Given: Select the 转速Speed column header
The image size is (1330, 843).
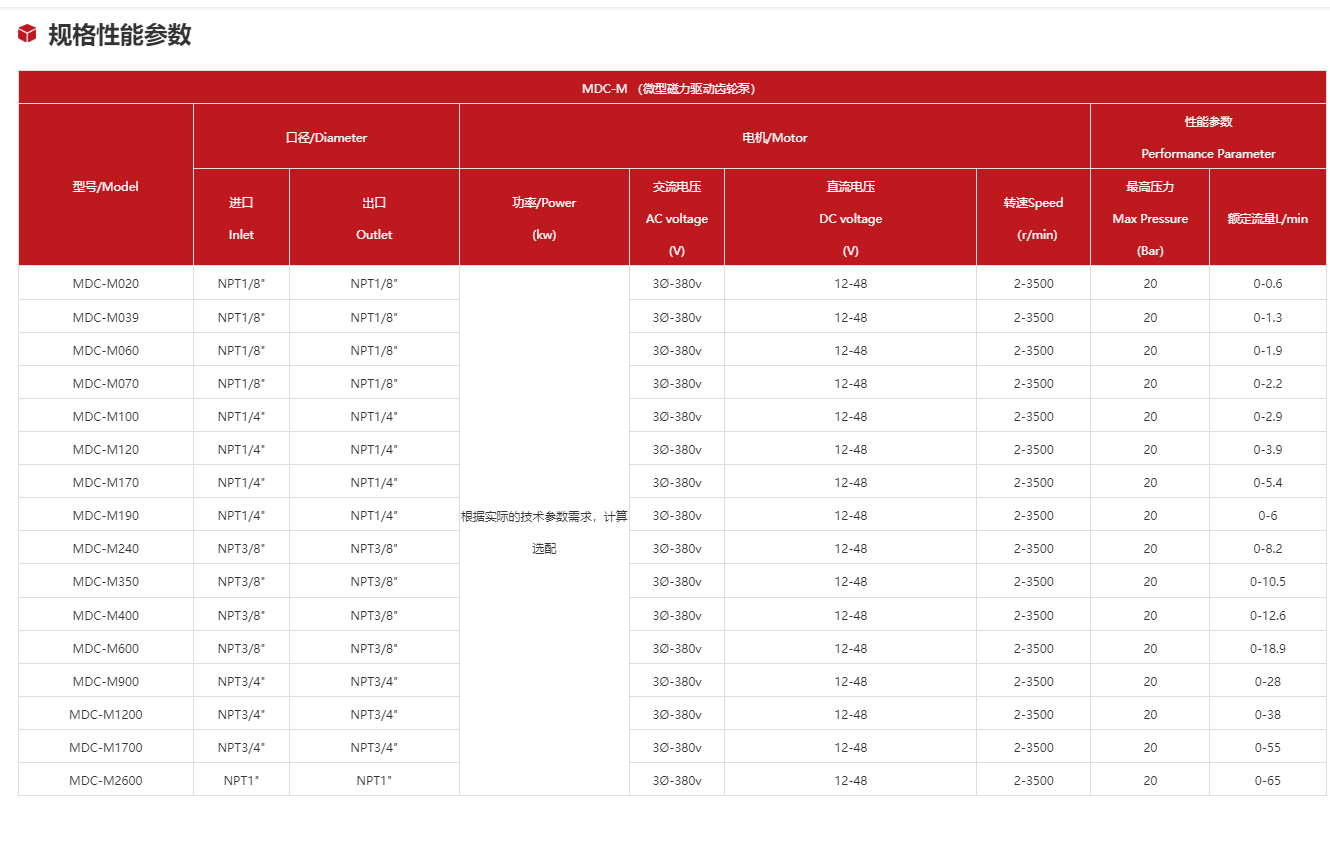Looking at the screenshot, I should pos(1033,218).
